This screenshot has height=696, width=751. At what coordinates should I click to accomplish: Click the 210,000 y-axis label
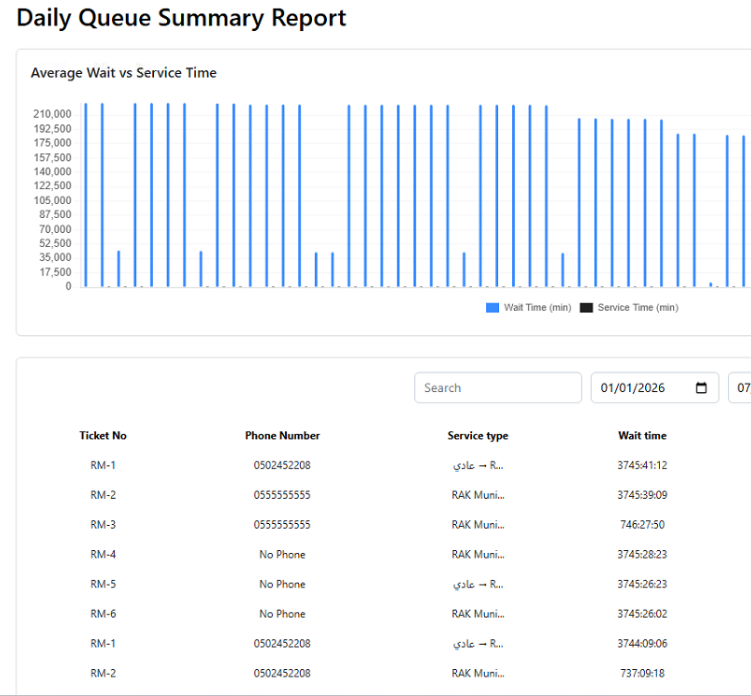[52, 114]
